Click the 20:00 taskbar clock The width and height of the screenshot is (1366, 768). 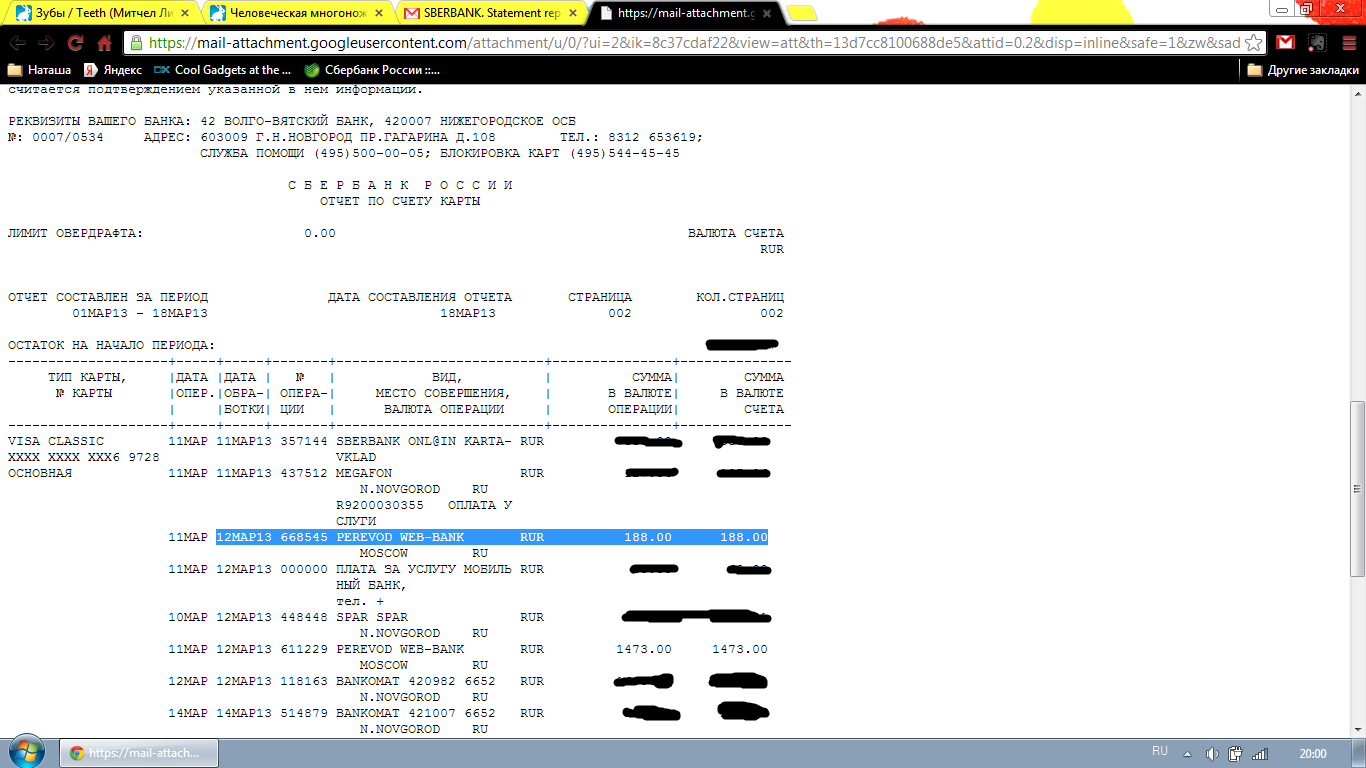pyautogui.click(x=1313, y=753)
